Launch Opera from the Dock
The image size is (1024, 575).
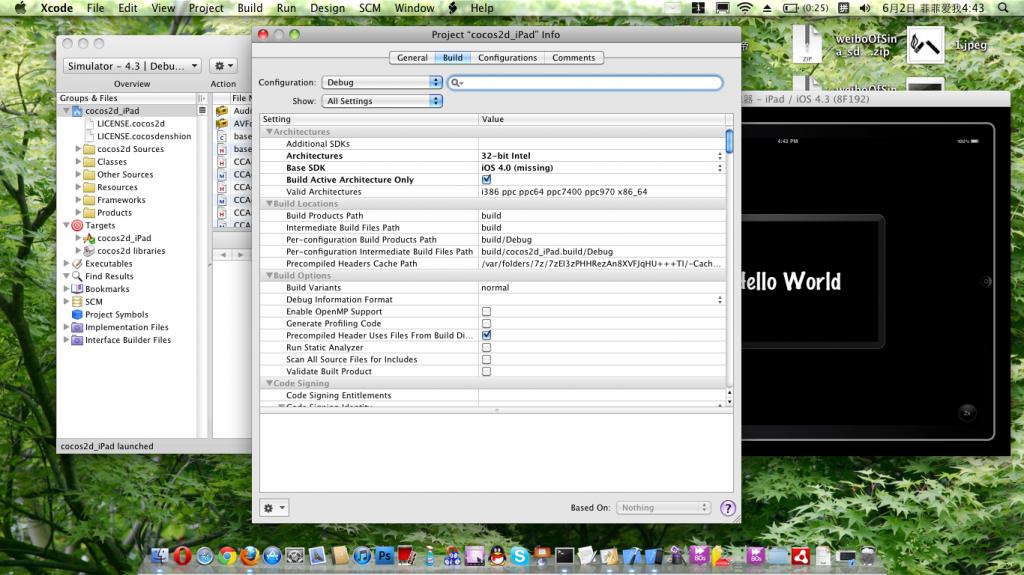pyautogui.click(x=182, y=556)
